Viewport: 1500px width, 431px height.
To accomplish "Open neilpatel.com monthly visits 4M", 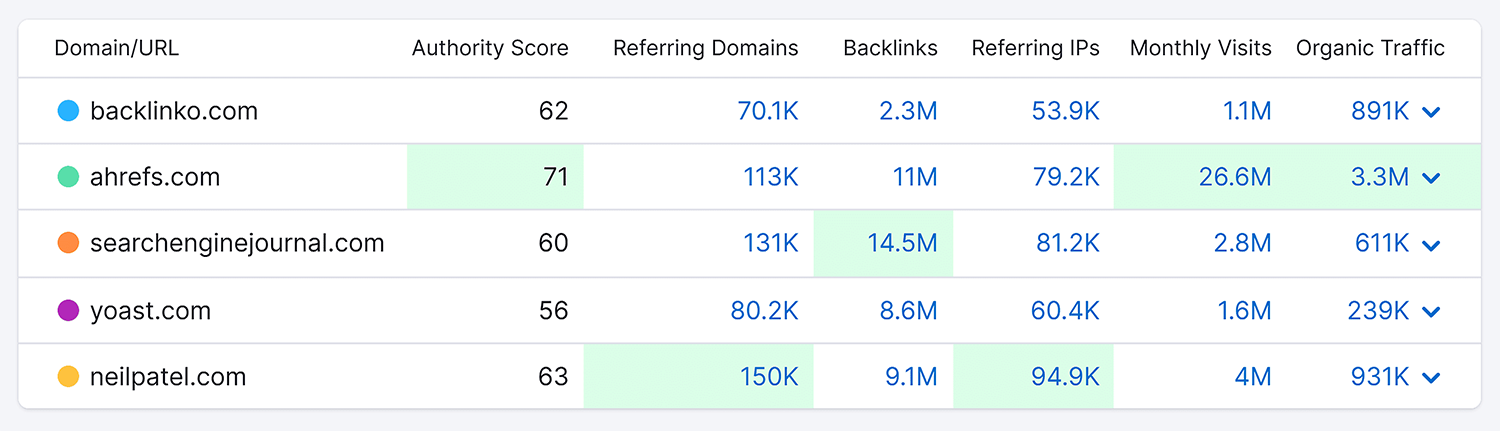I will 1254,377.
